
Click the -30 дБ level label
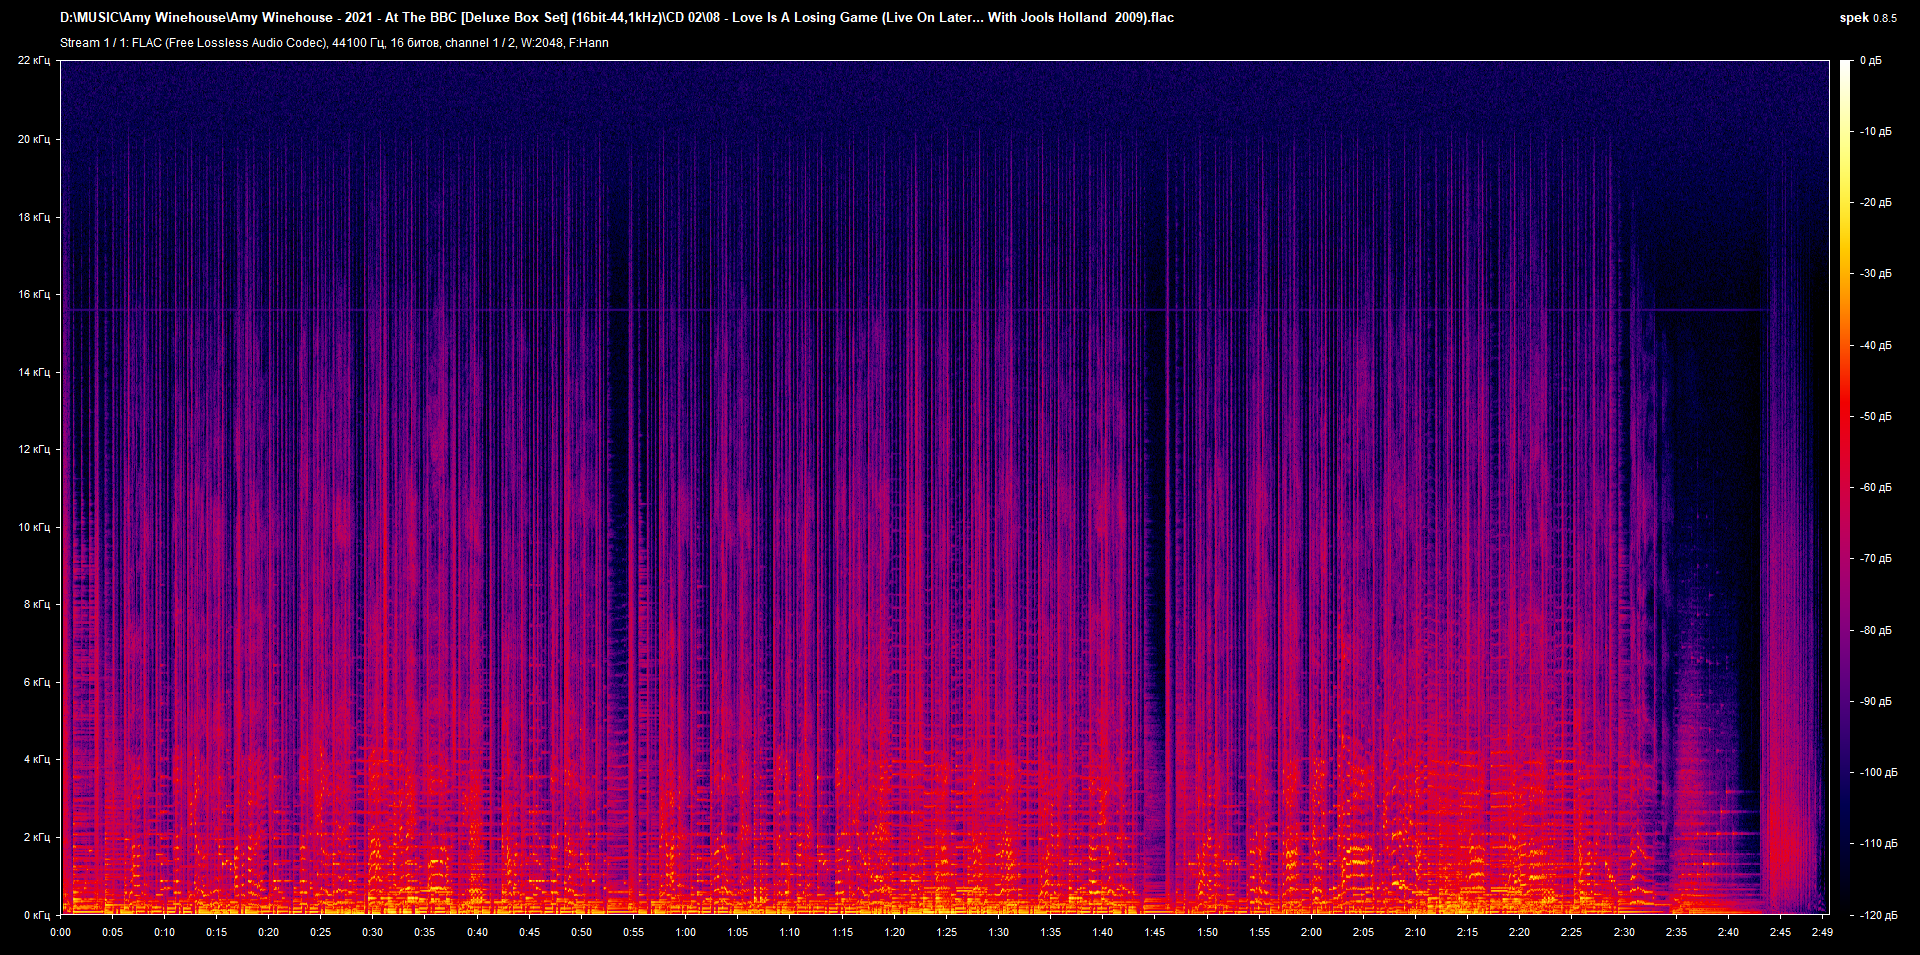click(x=1876, y=273)
